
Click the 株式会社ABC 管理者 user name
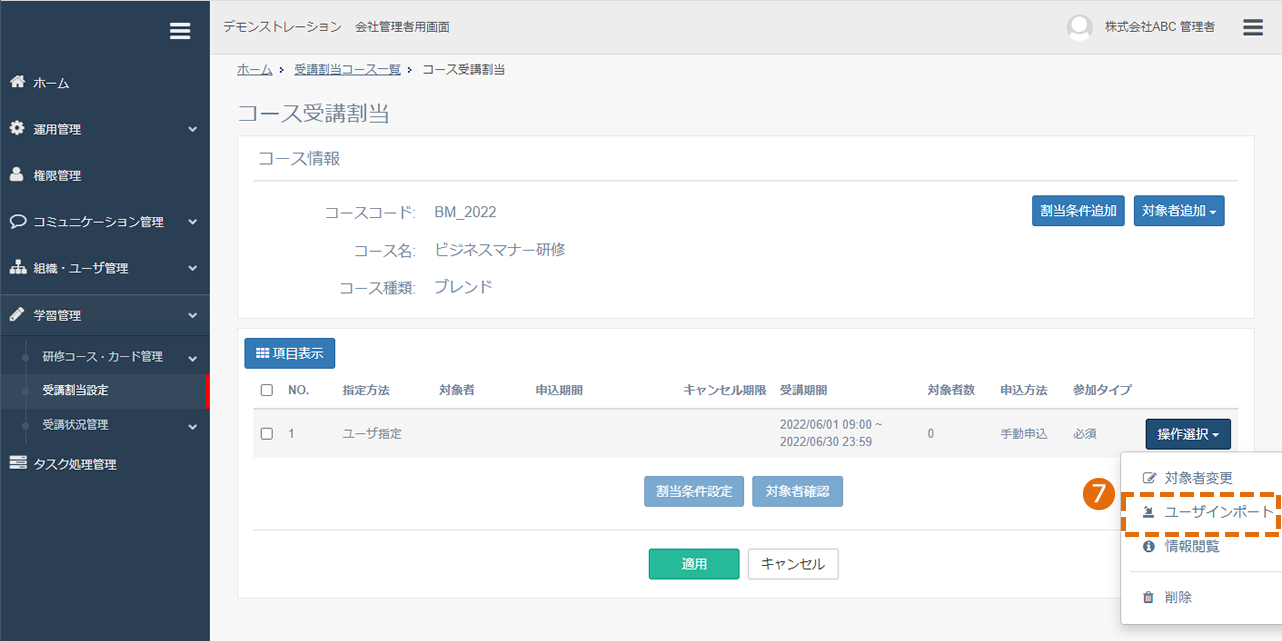pyautogui.click(x=1160, y=28)
